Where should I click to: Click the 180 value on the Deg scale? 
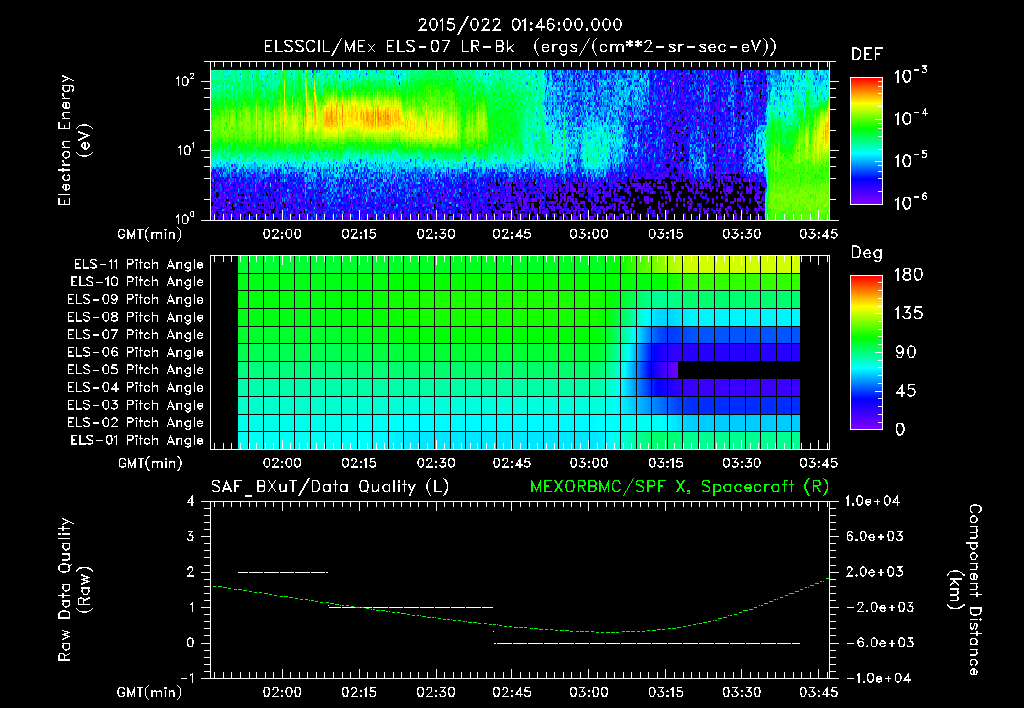908,275
